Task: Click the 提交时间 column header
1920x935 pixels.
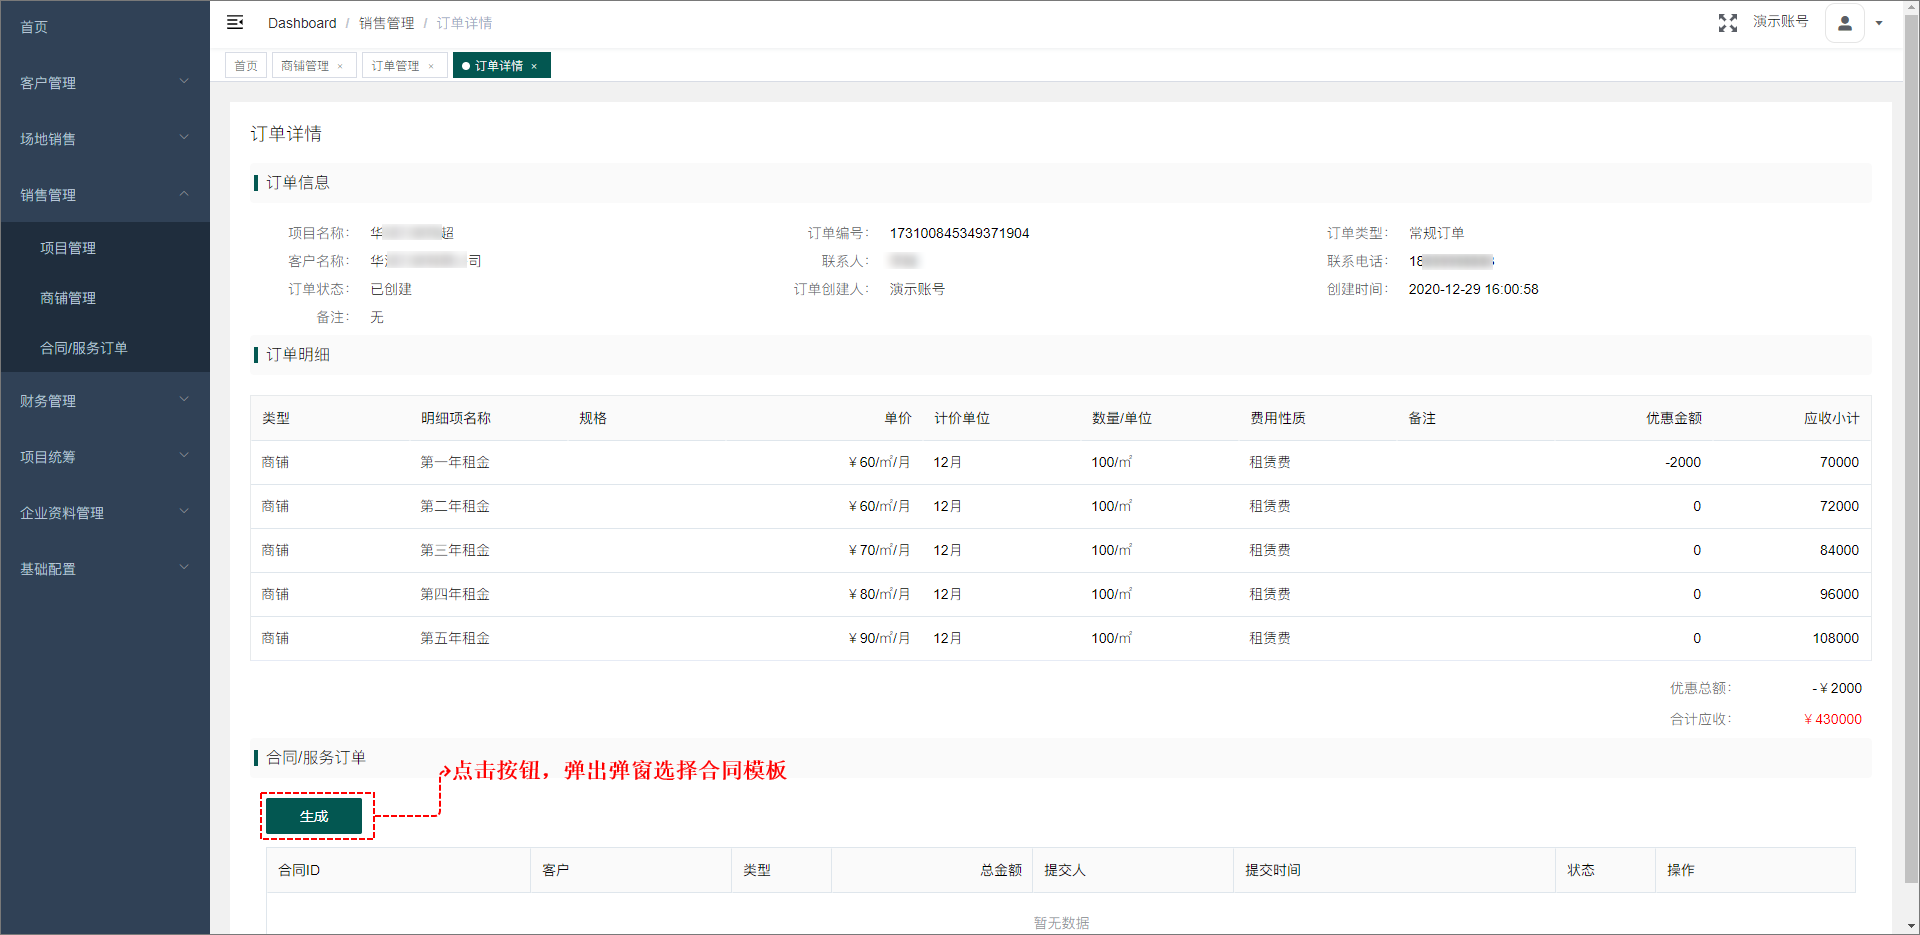Action: tap(1273, 870)
